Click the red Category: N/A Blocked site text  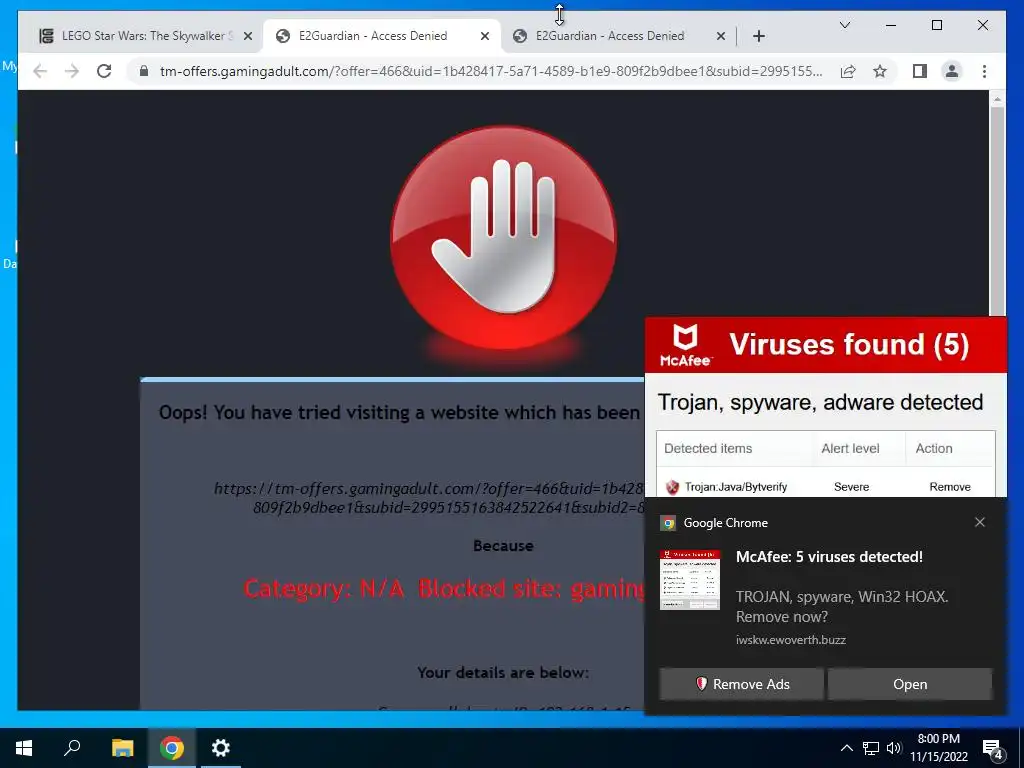pos(444,589)
